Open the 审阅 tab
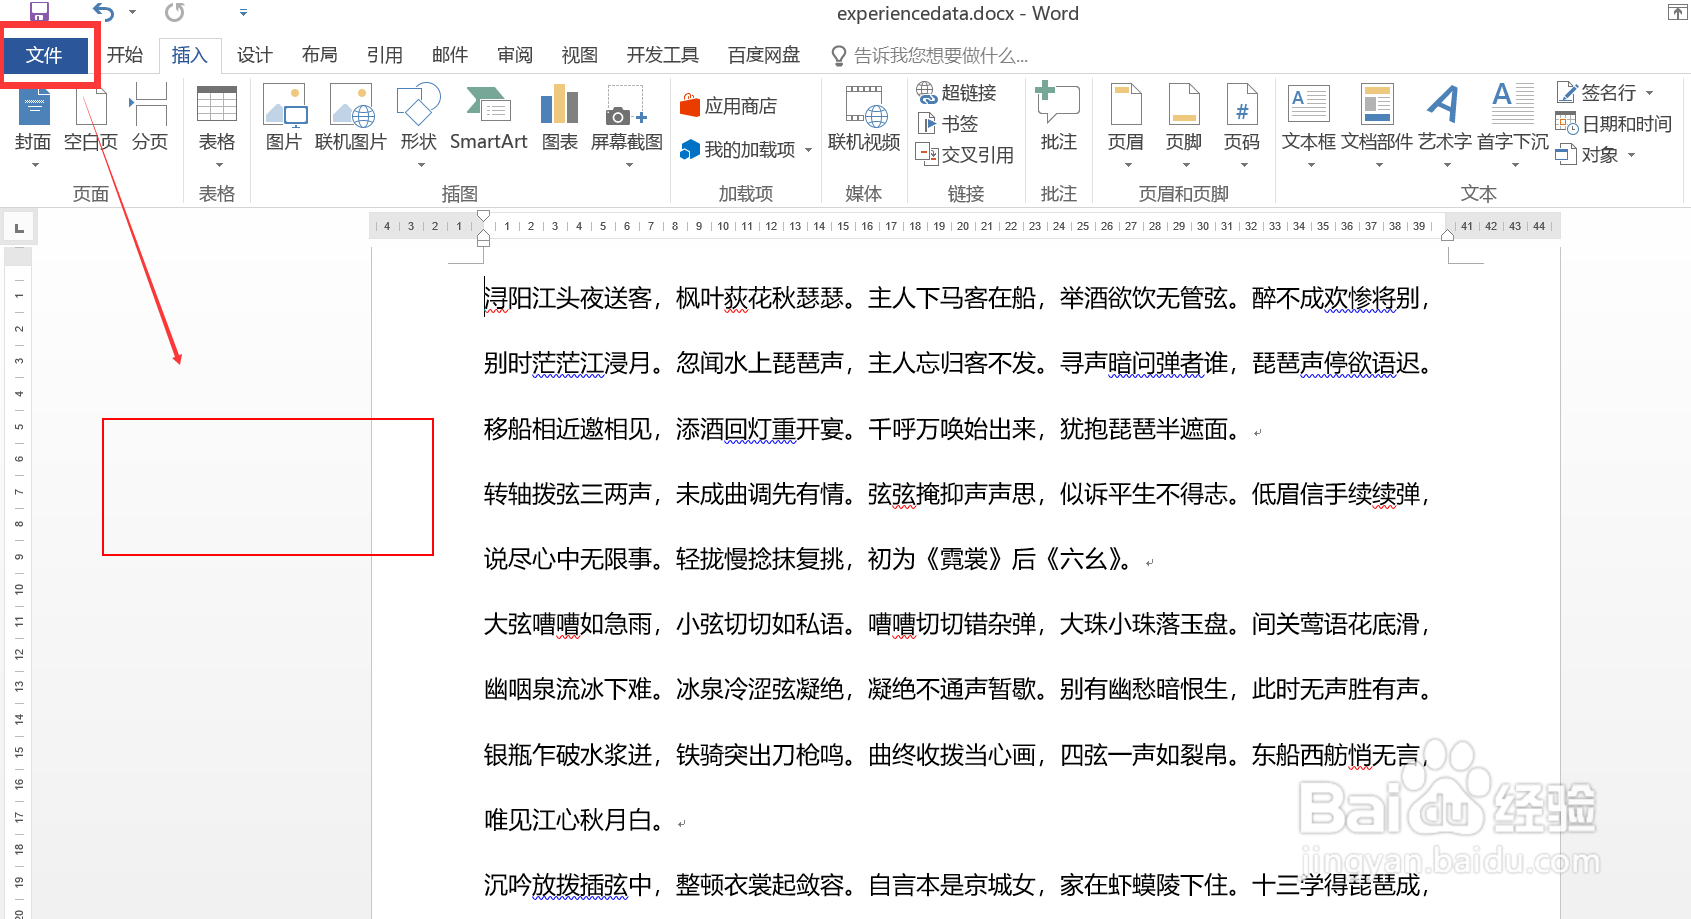 coord(514,55)
